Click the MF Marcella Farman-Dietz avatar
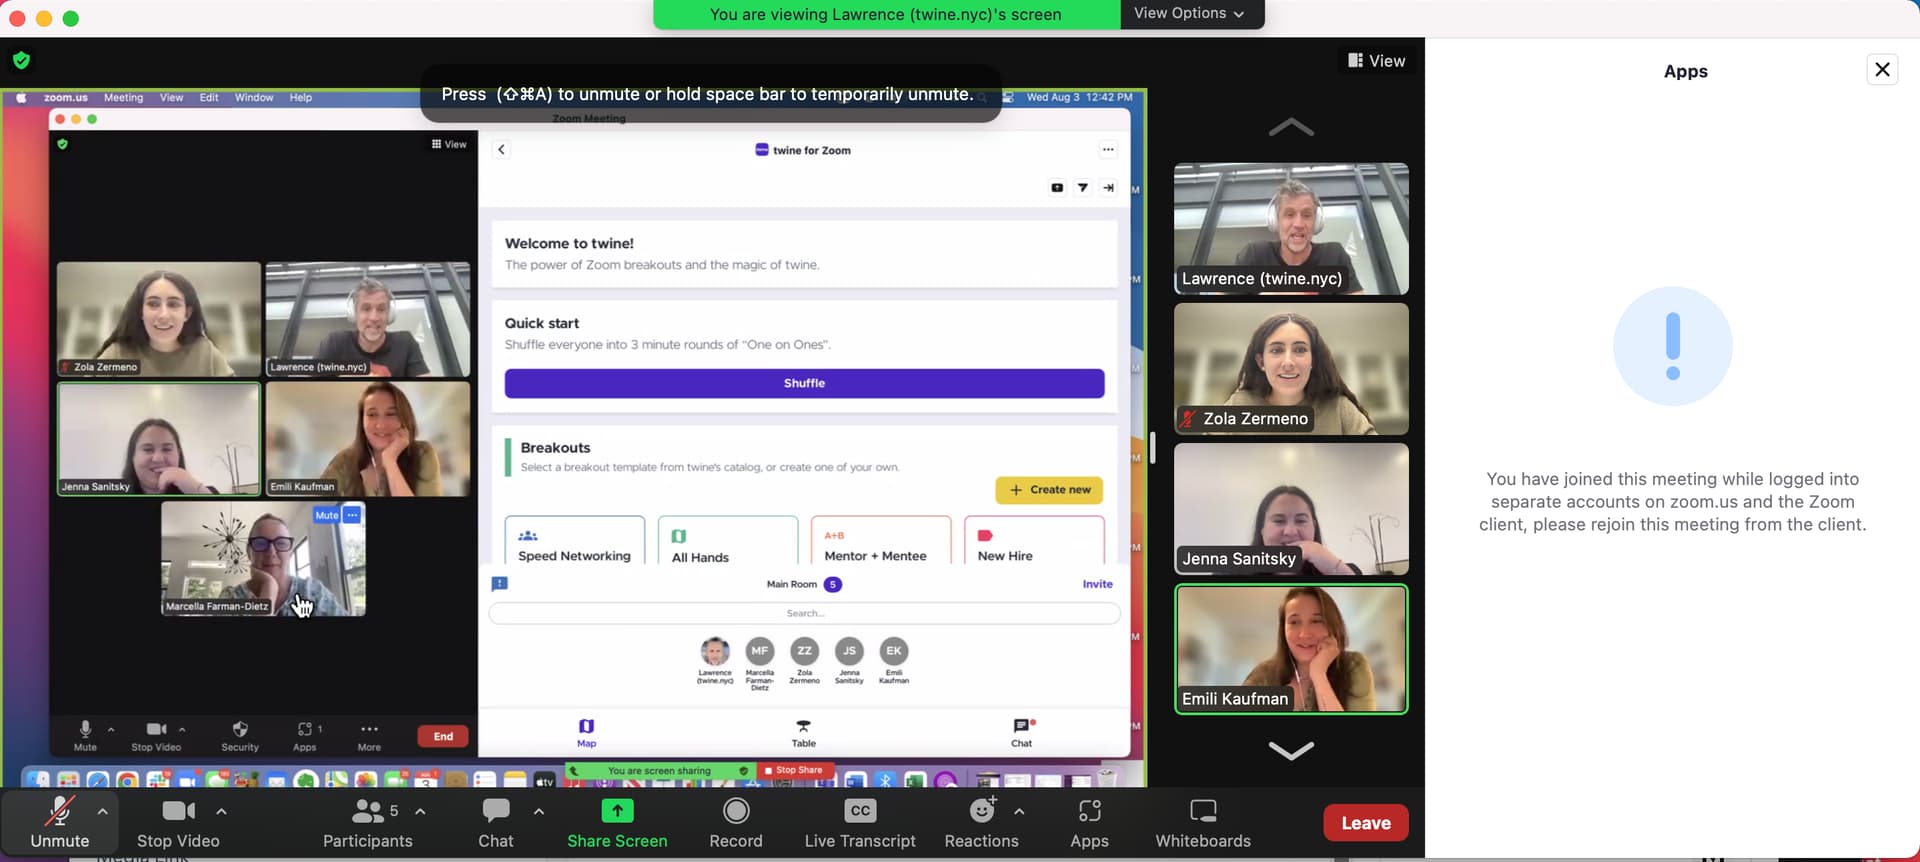The width and height of the screenshot is (1920, 862). [760, 651]
